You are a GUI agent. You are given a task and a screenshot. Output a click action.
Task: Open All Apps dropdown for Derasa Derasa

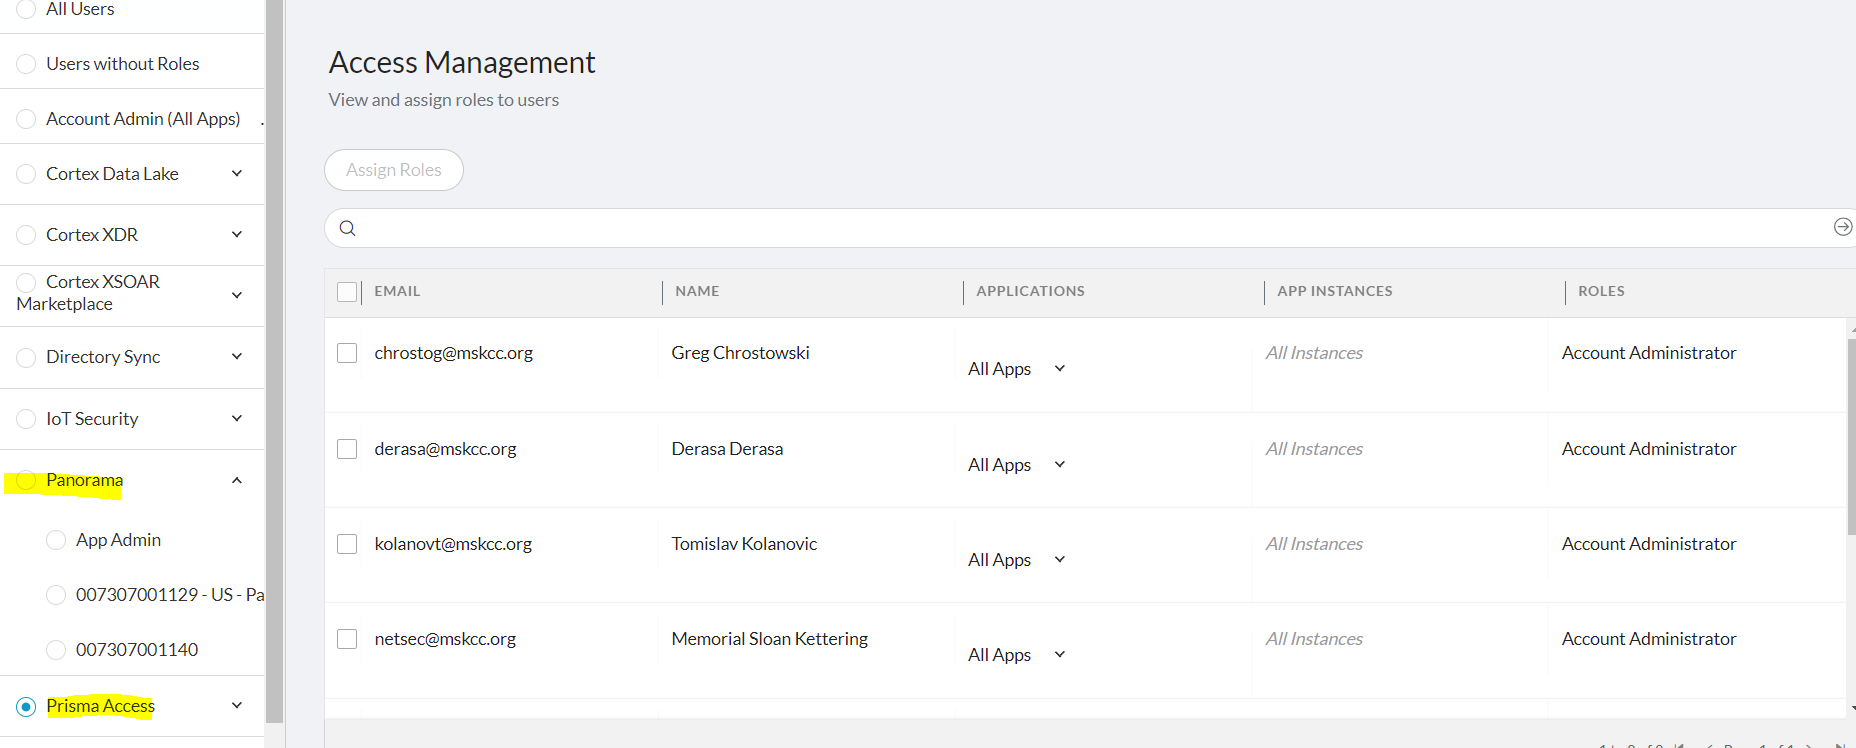pyautogui.click(x=1060, y=464)
